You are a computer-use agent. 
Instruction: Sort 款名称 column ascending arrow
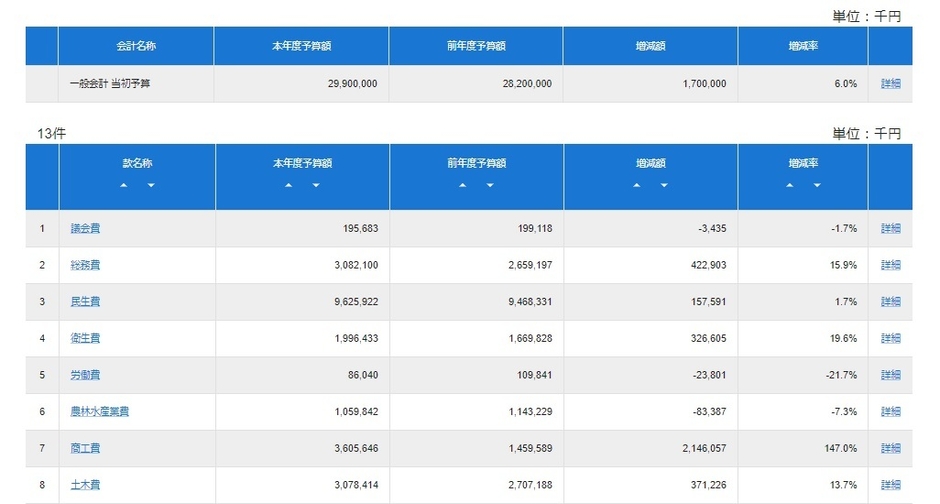(x=124, y=186)
